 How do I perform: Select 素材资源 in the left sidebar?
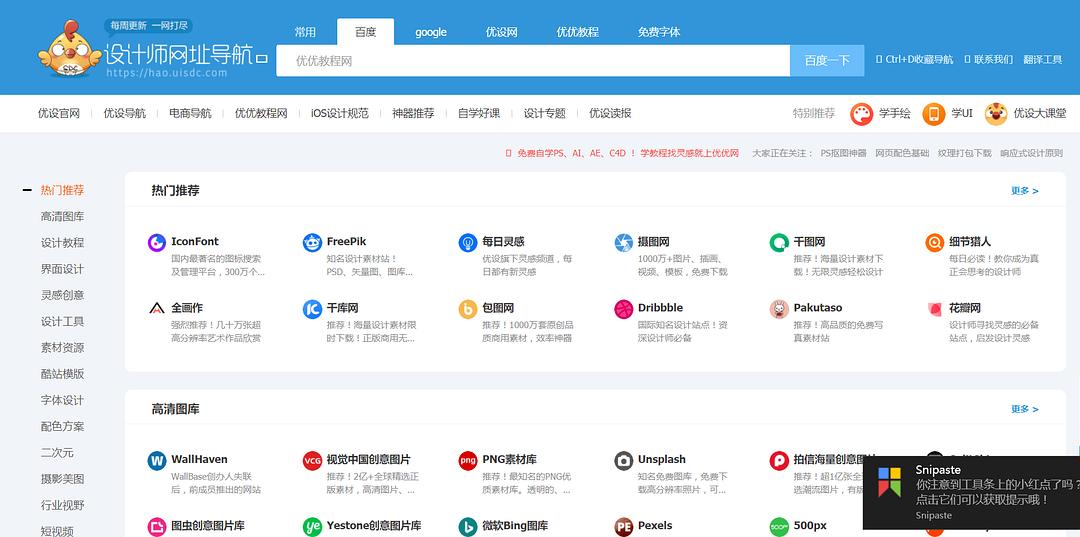63,348
